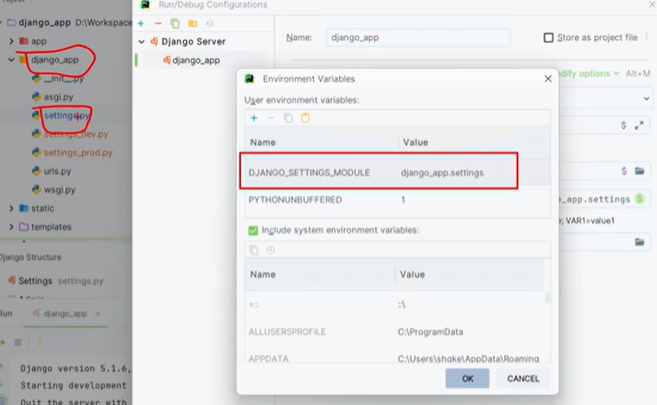Copy configuration icon in Run/Debug toolbar
This screenshot has height=405, width=657.
click(175, 23)
